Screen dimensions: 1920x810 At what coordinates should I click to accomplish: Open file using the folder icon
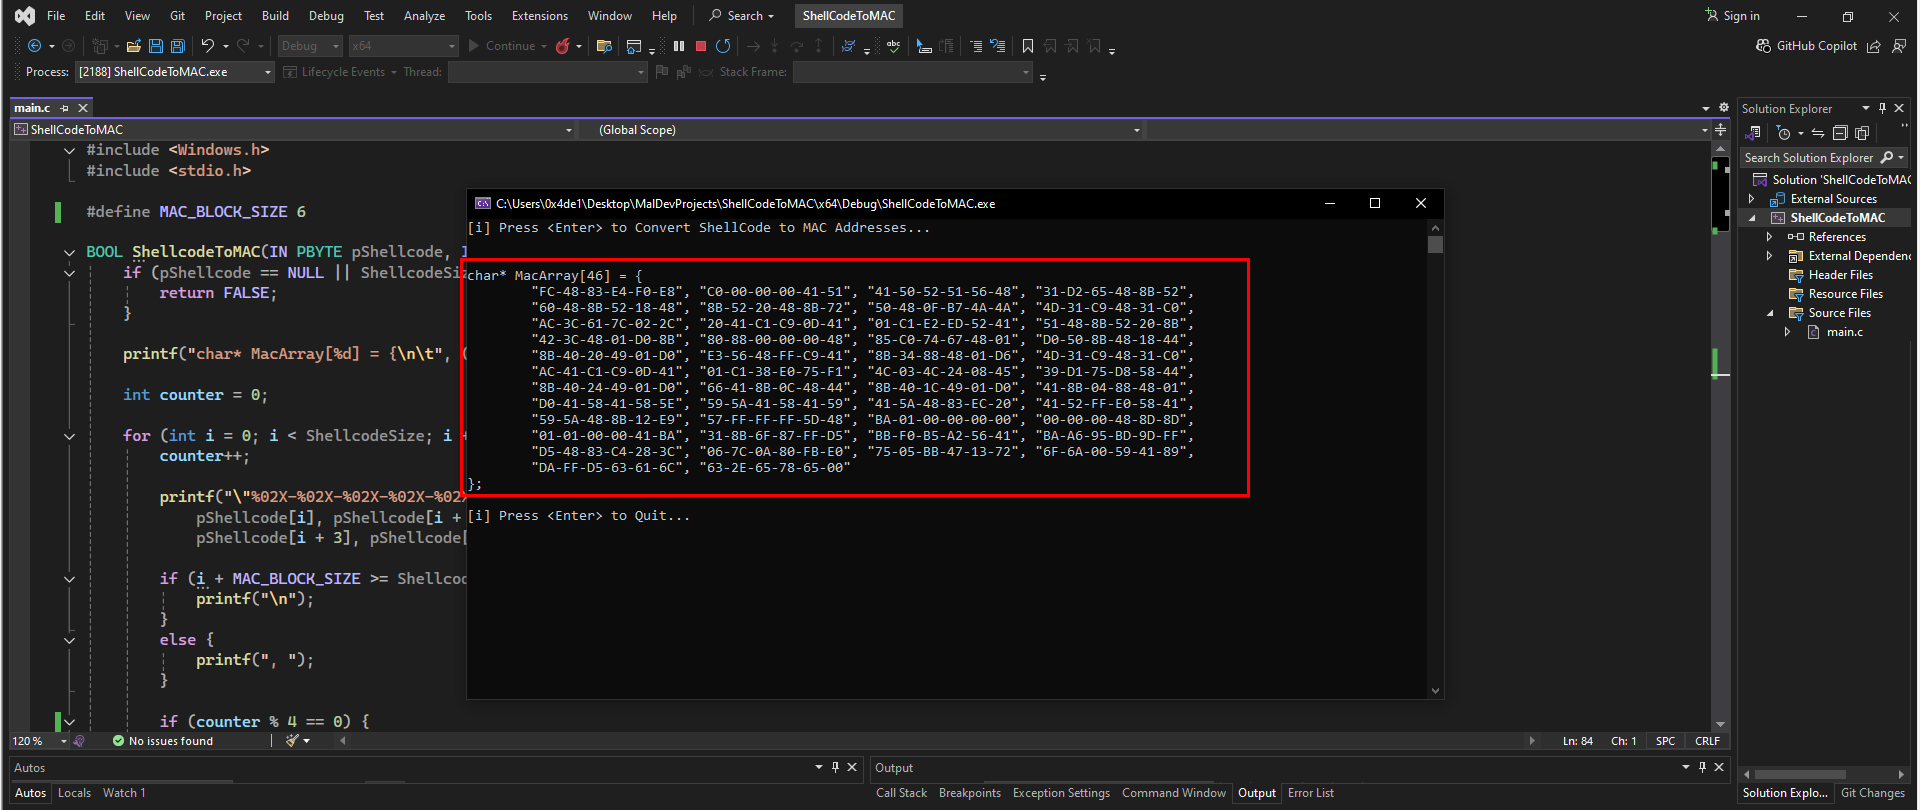[133, 46]
